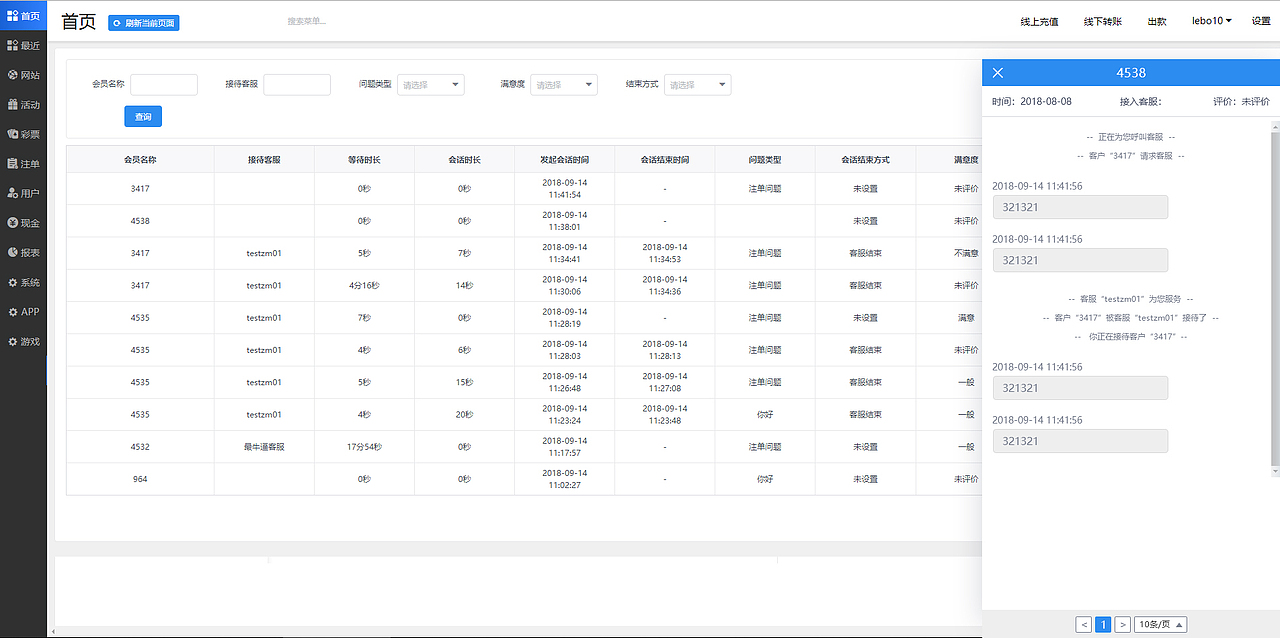Open the 现金 sidebar section
Screen dimensions: 1280x638
[23, 223]
